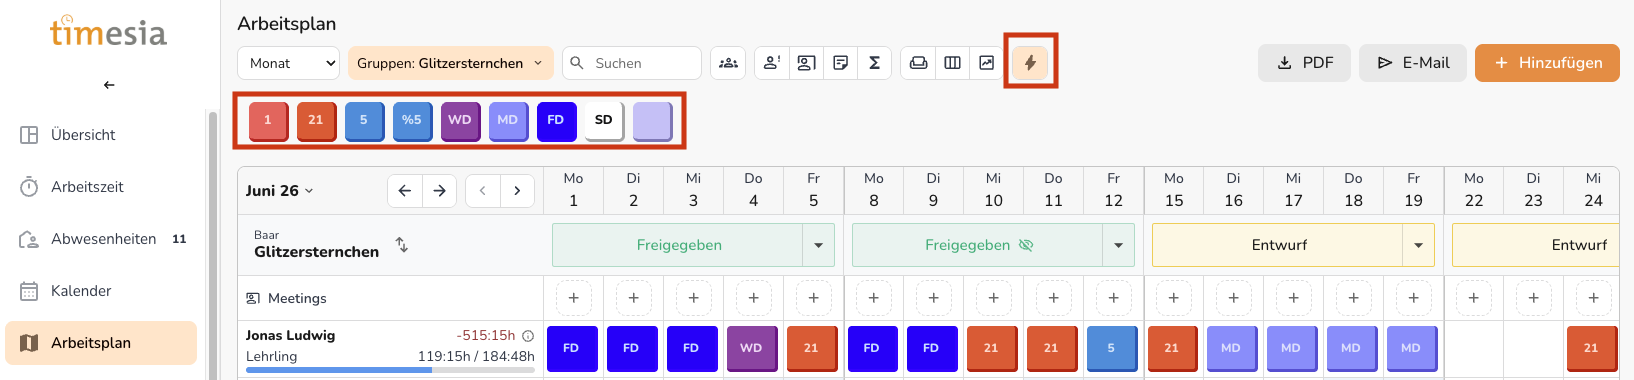Toggle the contact card display icon
1634x380 pixels.
point(806,63)
